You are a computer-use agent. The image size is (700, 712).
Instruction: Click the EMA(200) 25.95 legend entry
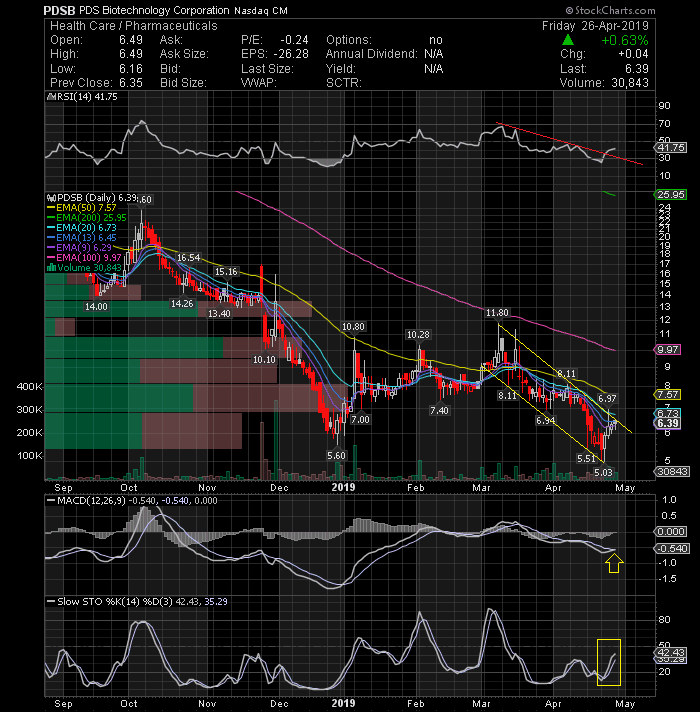(x=86, y=218)
